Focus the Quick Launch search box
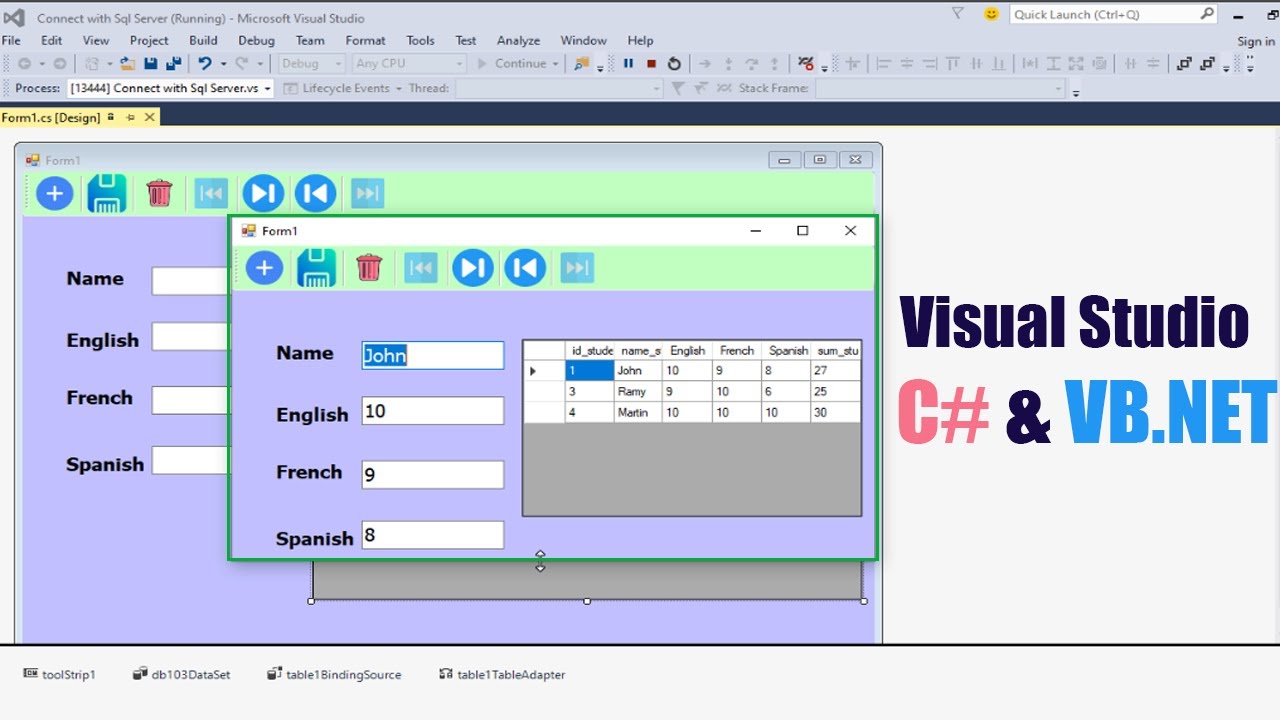 click(1113, 14)
